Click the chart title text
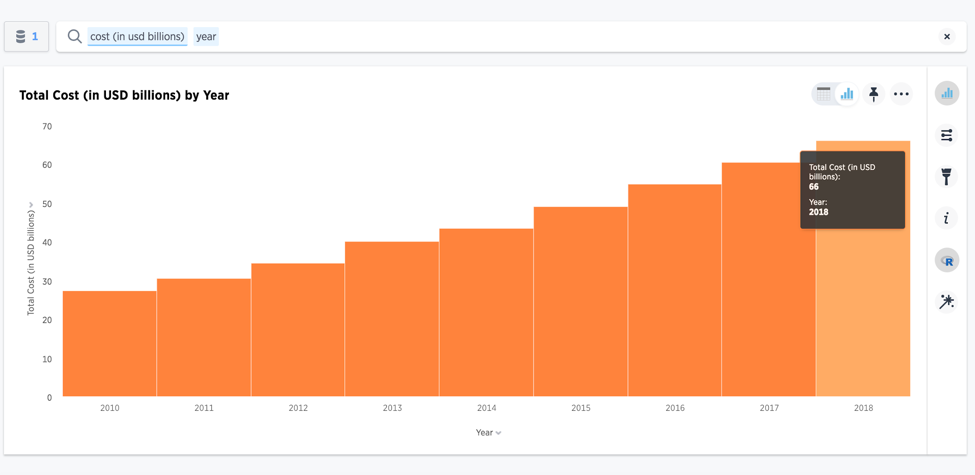 point(124,95)
